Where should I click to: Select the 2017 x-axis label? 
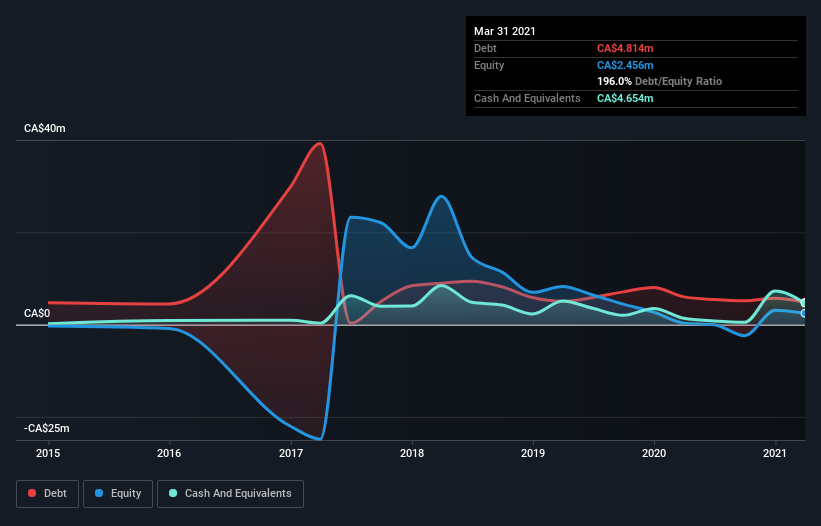(291, 453)
